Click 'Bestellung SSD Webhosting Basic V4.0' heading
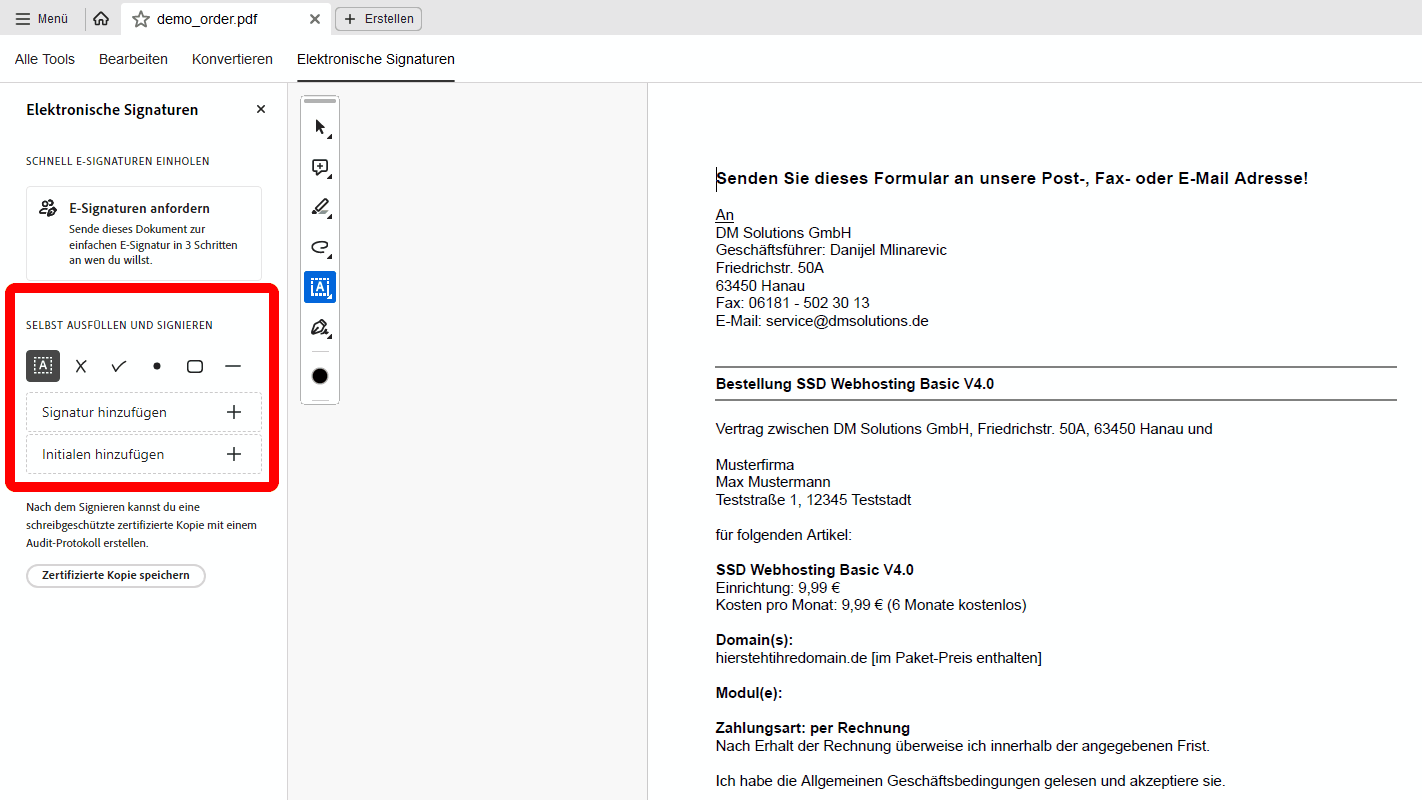This screenshot has height=800, width=1422. 855,384
